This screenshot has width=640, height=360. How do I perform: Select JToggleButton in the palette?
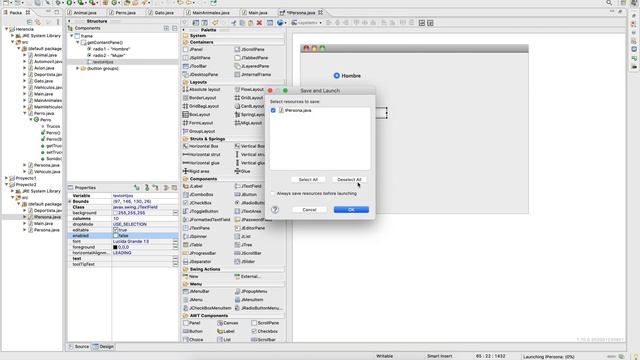[x=201, y=211]
